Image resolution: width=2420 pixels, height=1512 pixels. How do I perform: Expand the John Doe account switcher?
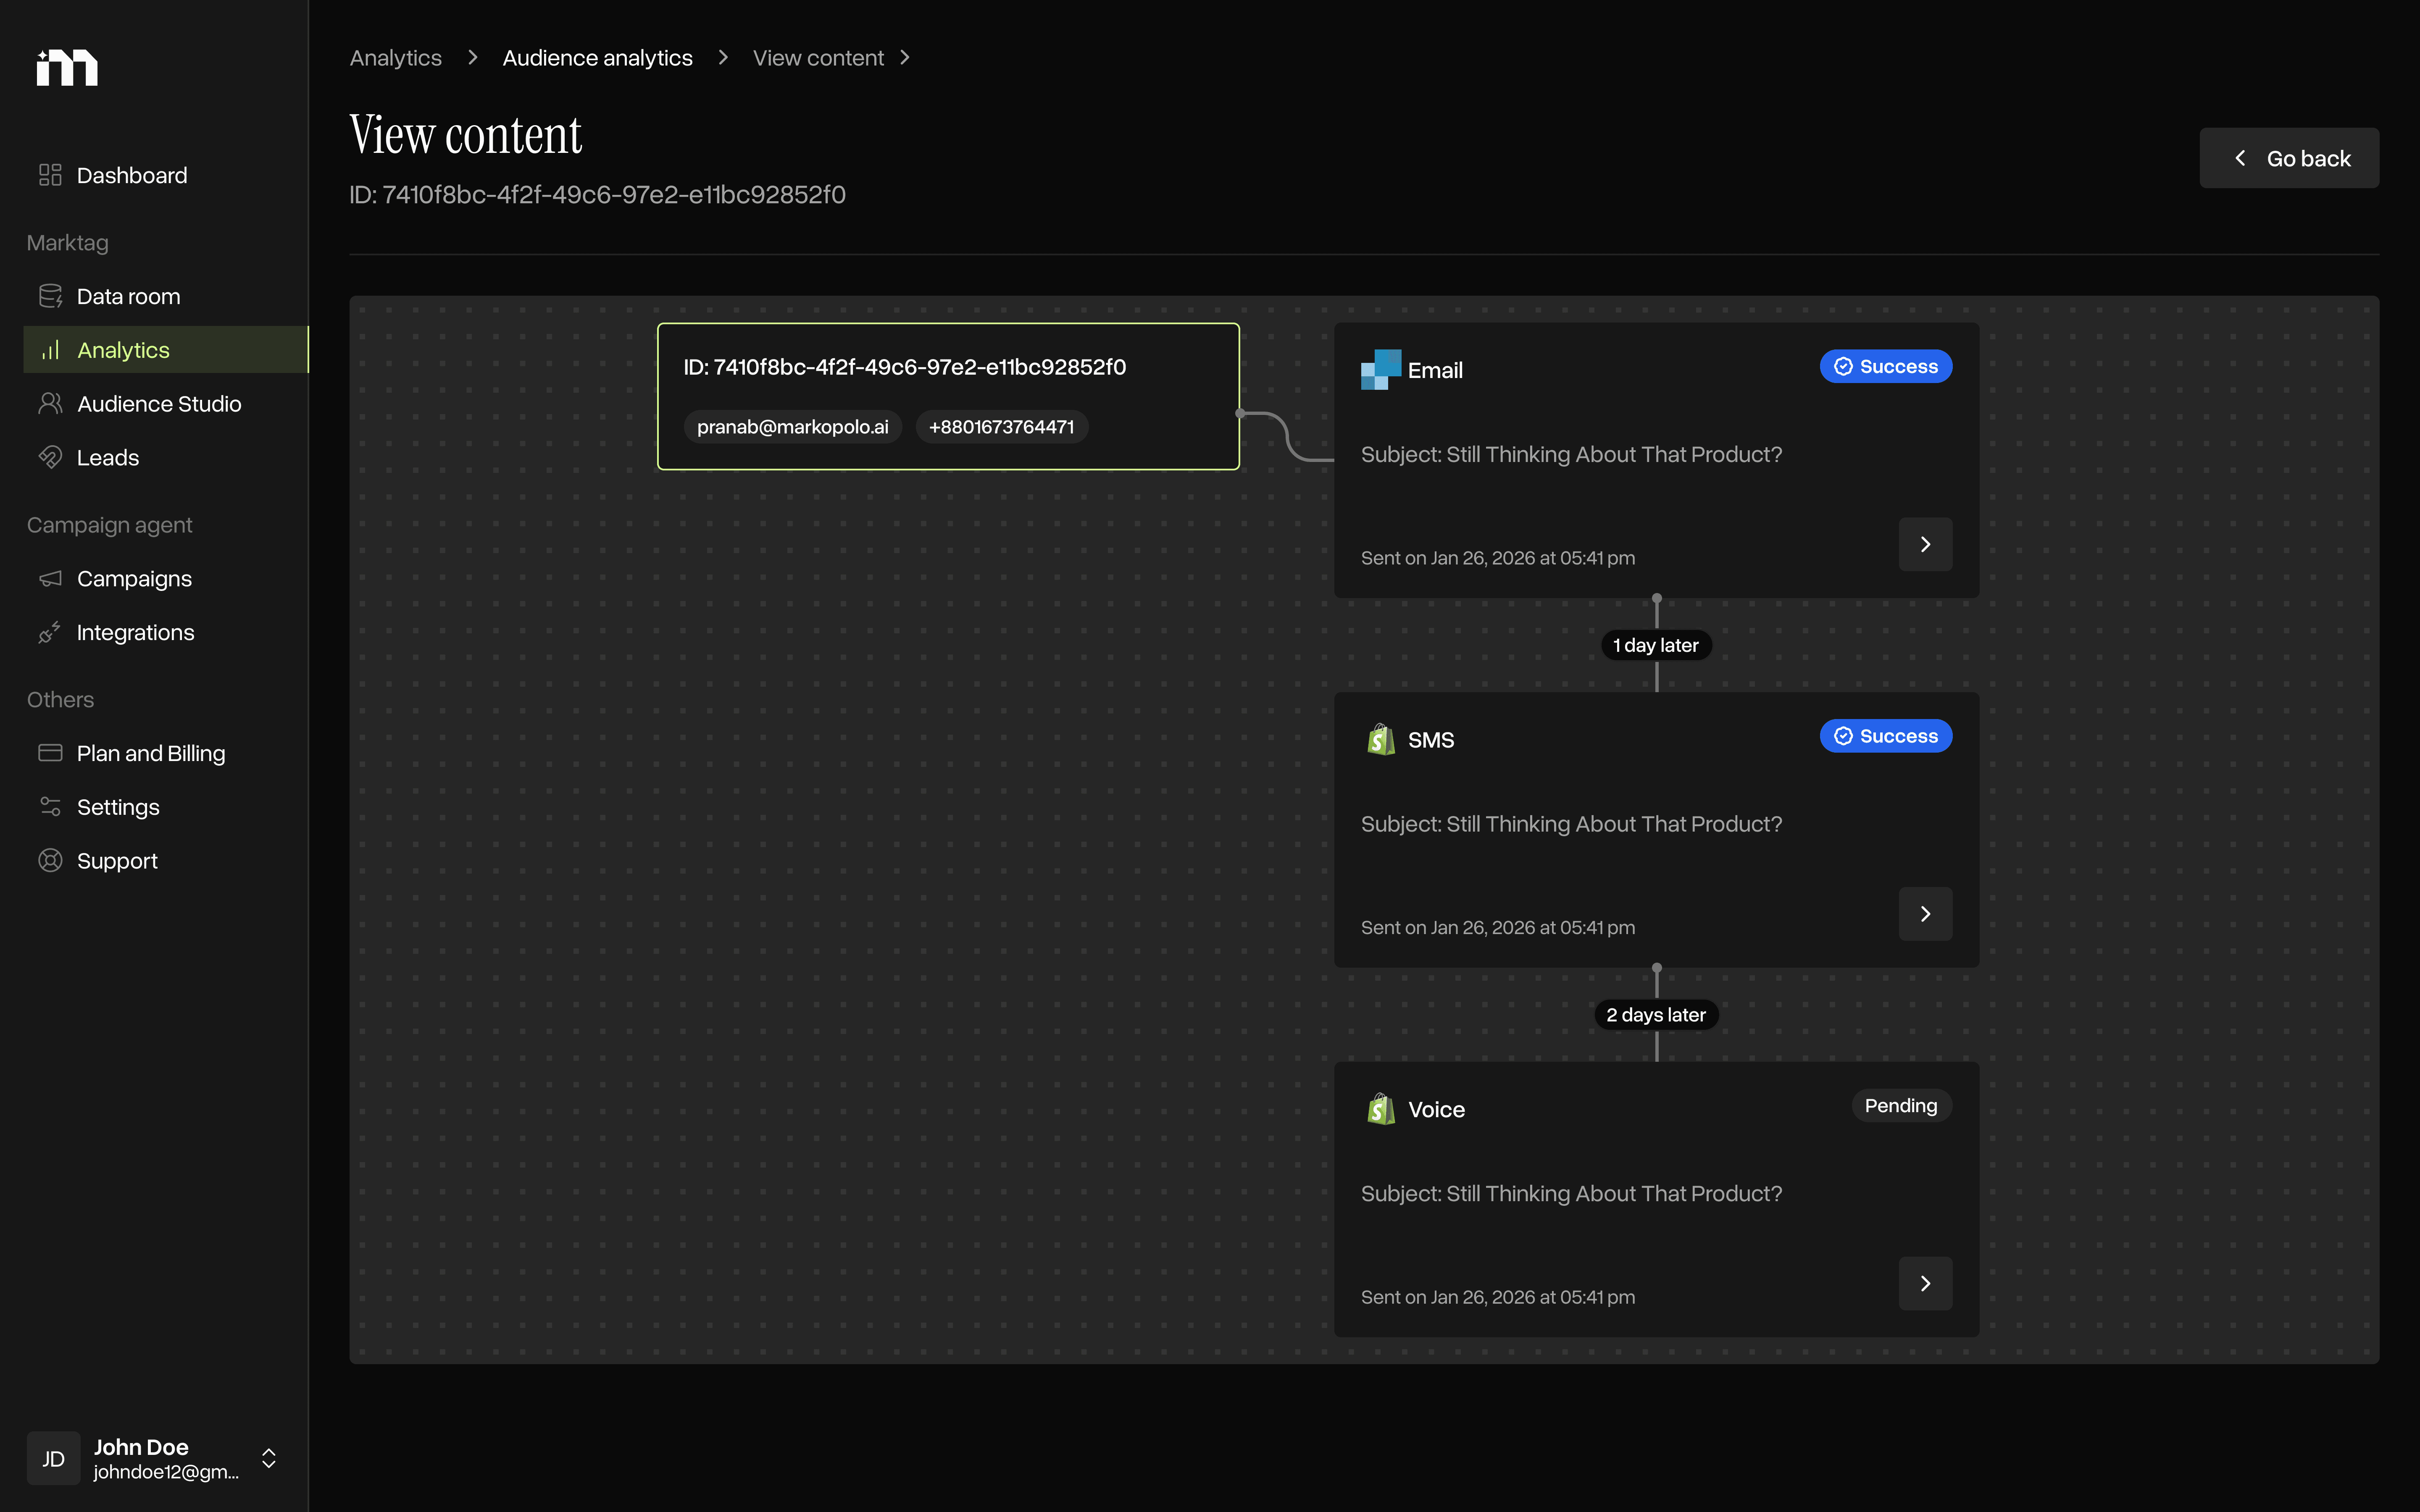coord(268,1458)
